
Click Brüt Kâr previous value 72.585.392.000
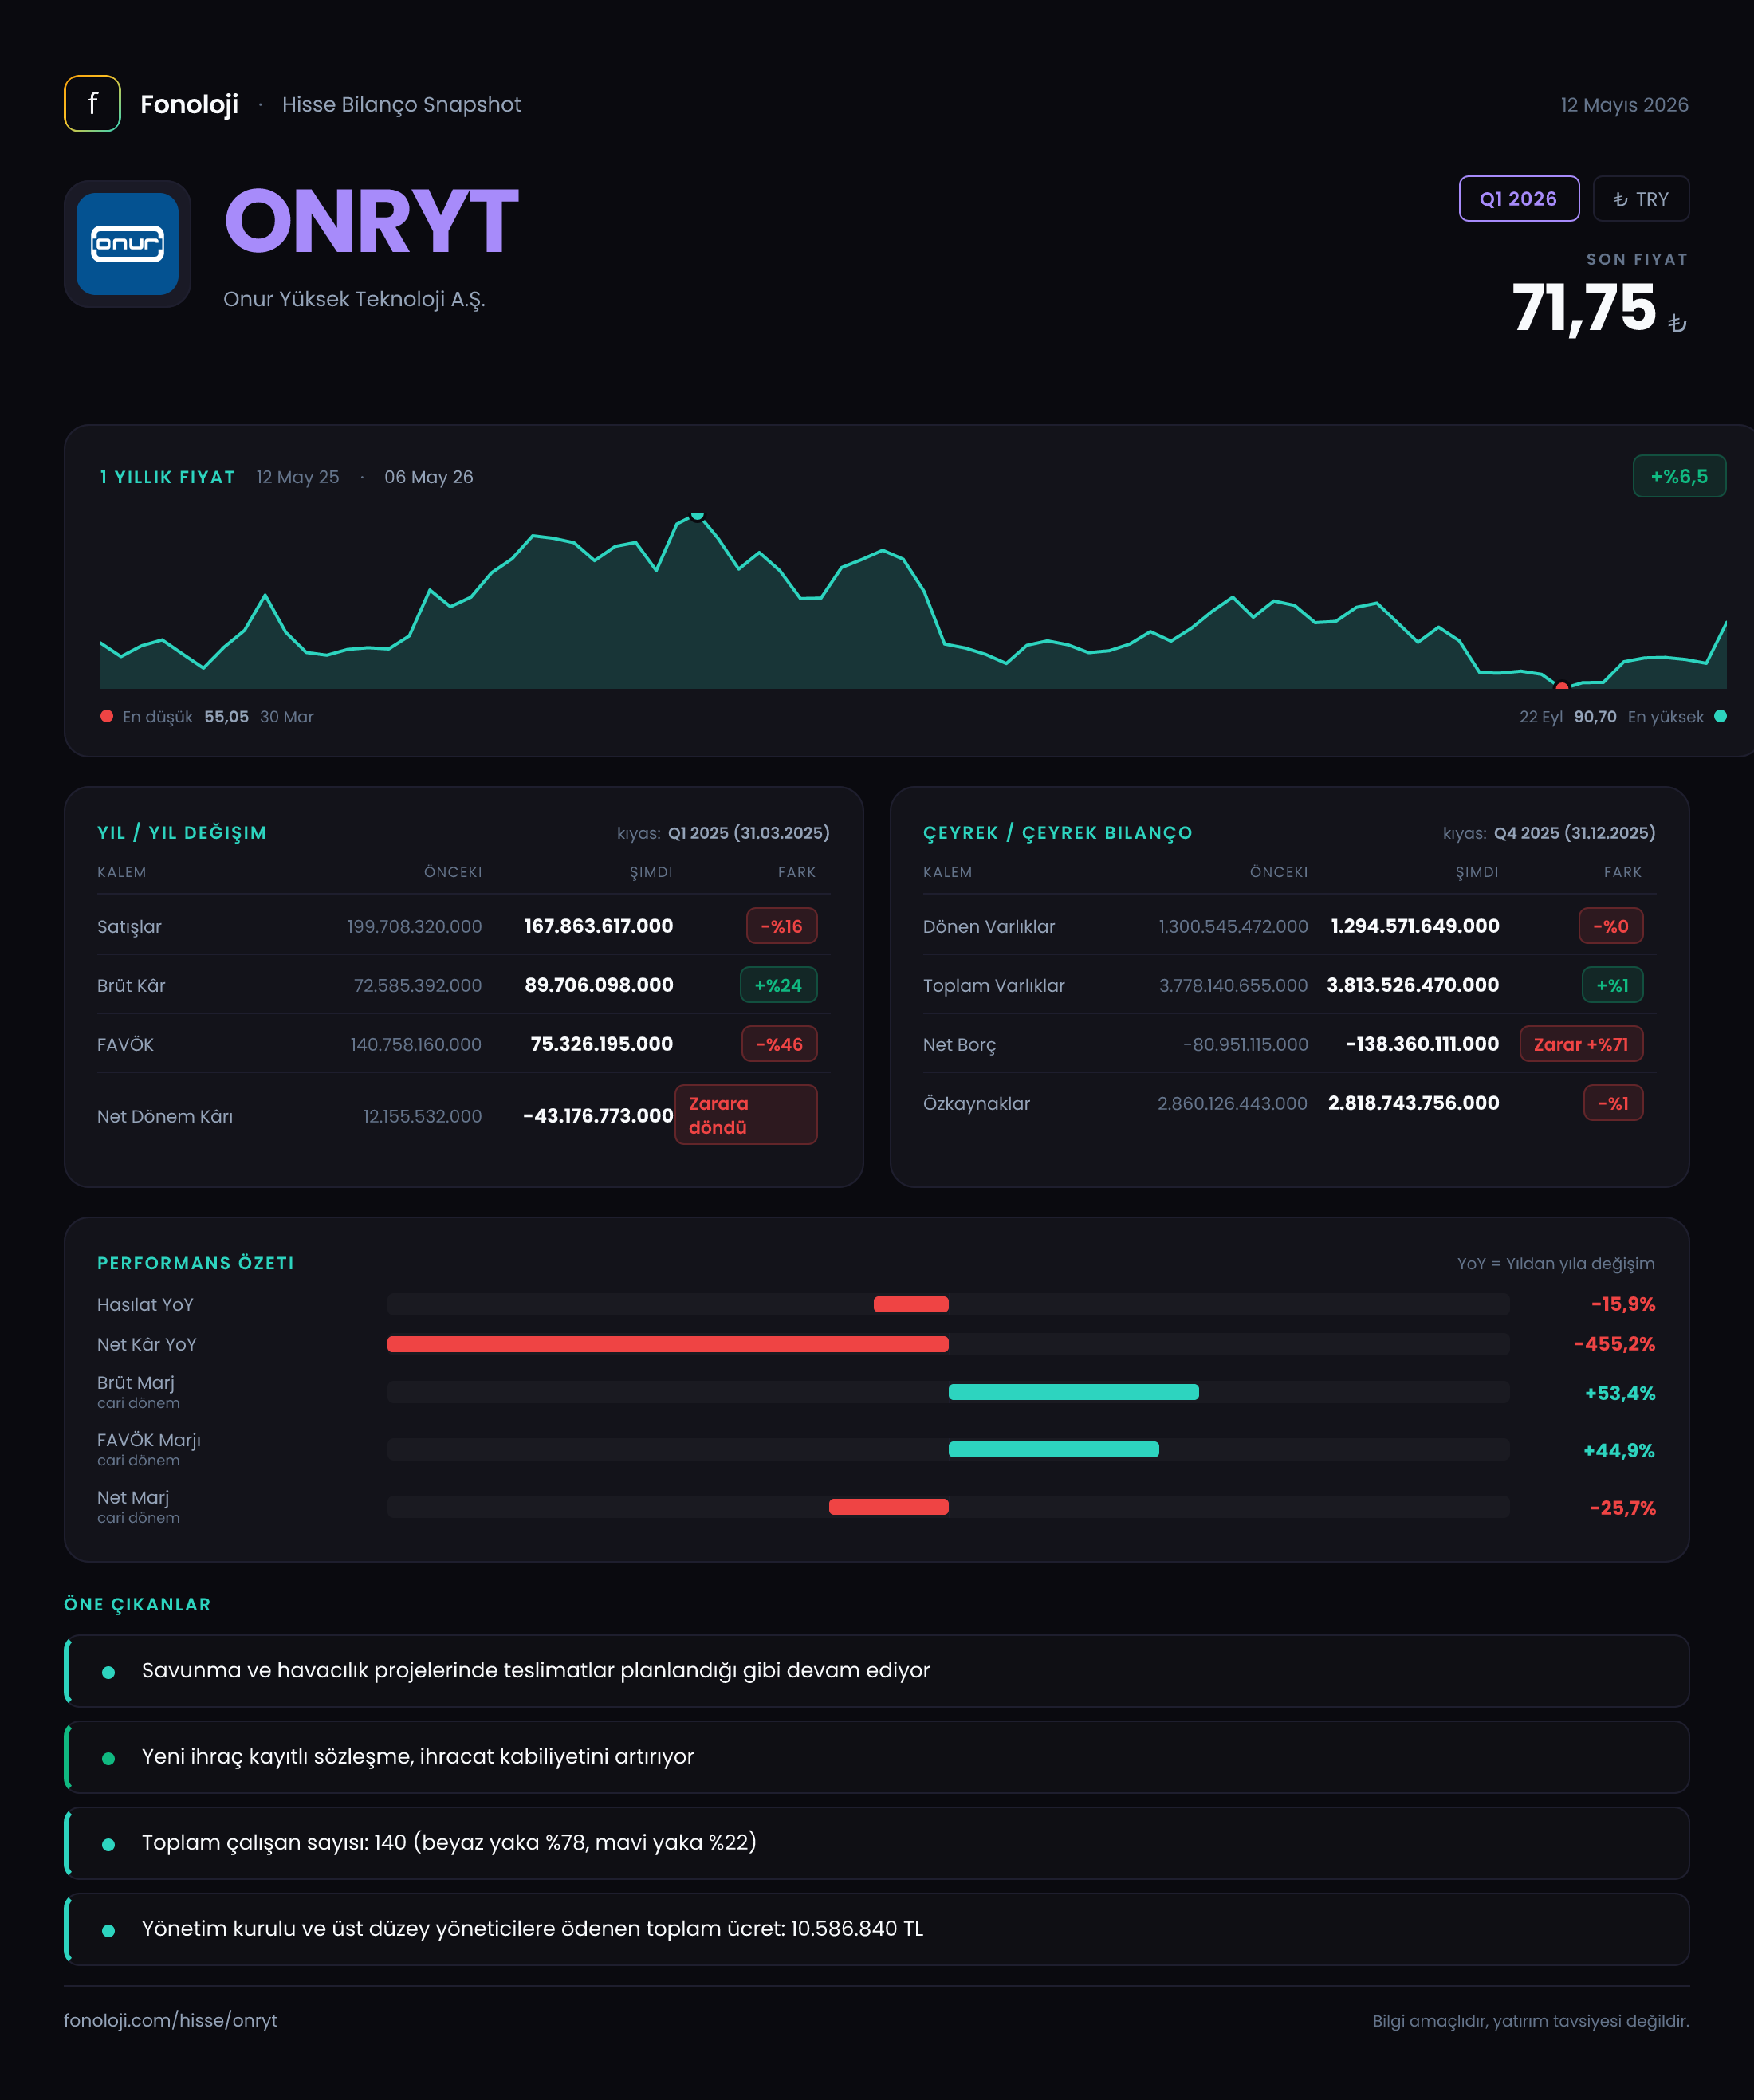(417, 985)
